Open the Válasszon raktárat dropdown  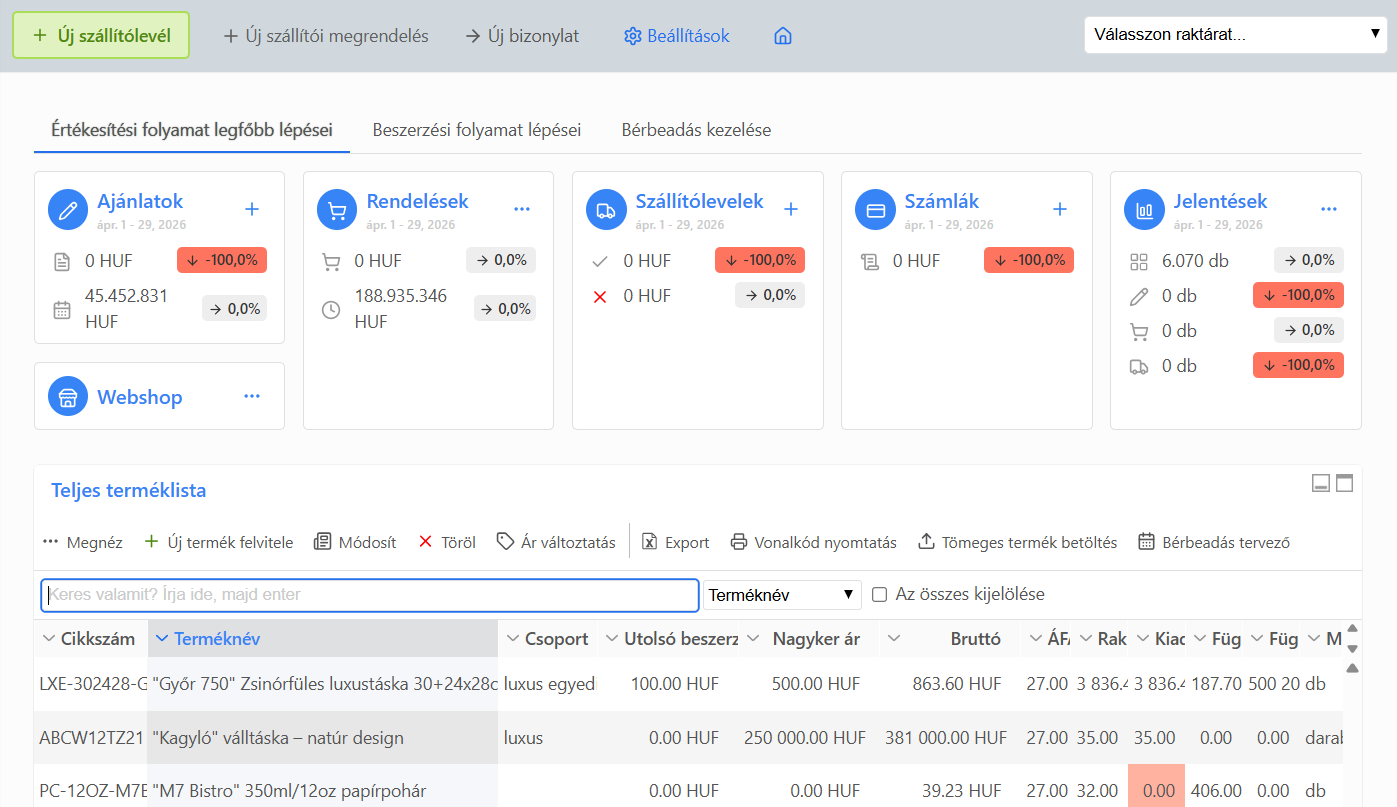(x=1235, y=35)
